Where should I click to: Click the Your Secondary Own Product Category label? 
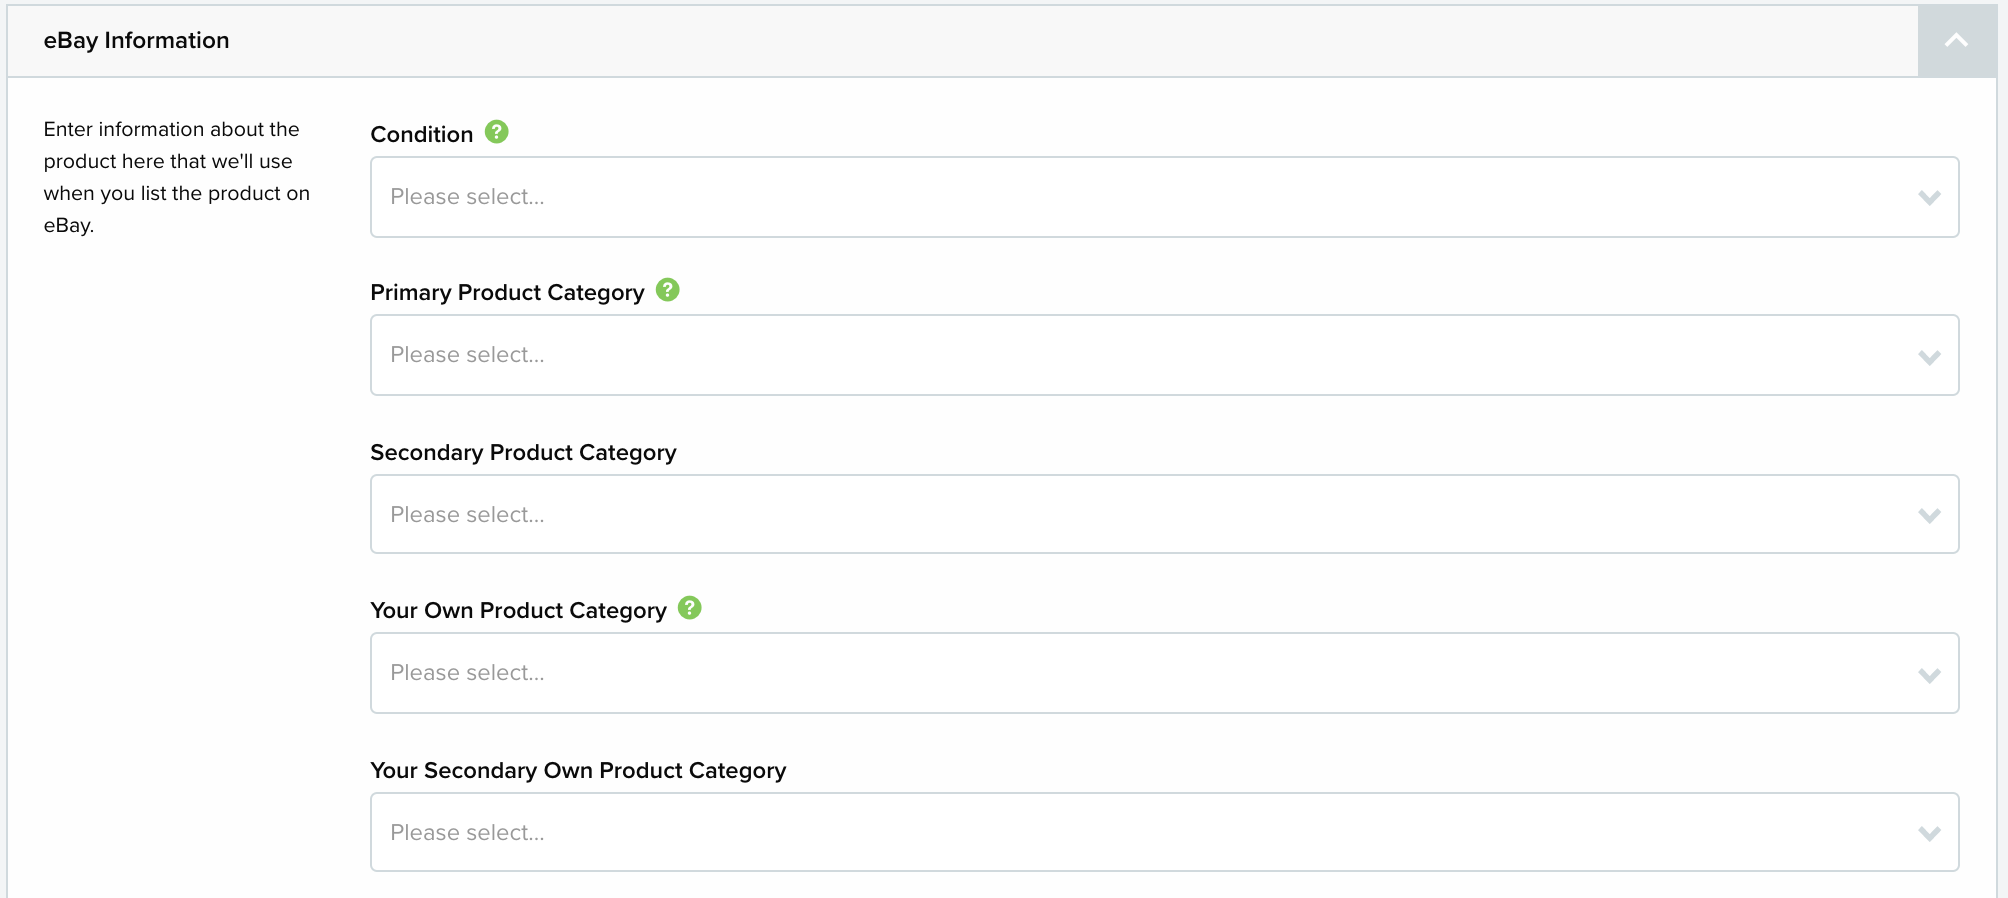pyautogui.click(x=578, y=770)
